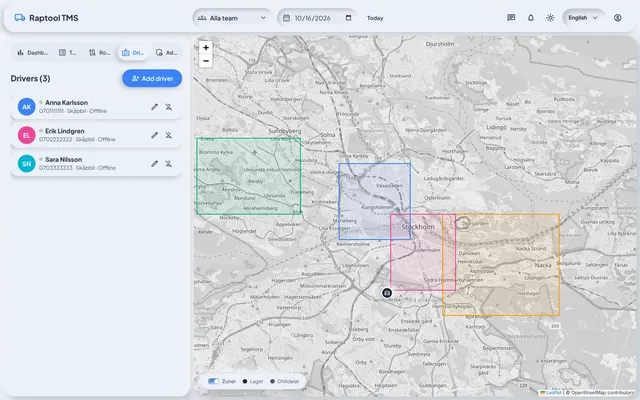Image resolution: width=640 pixels, height=400 pixels.
Task: Edit Anna Karlsson with pencil icon
Action: (154, 107)
